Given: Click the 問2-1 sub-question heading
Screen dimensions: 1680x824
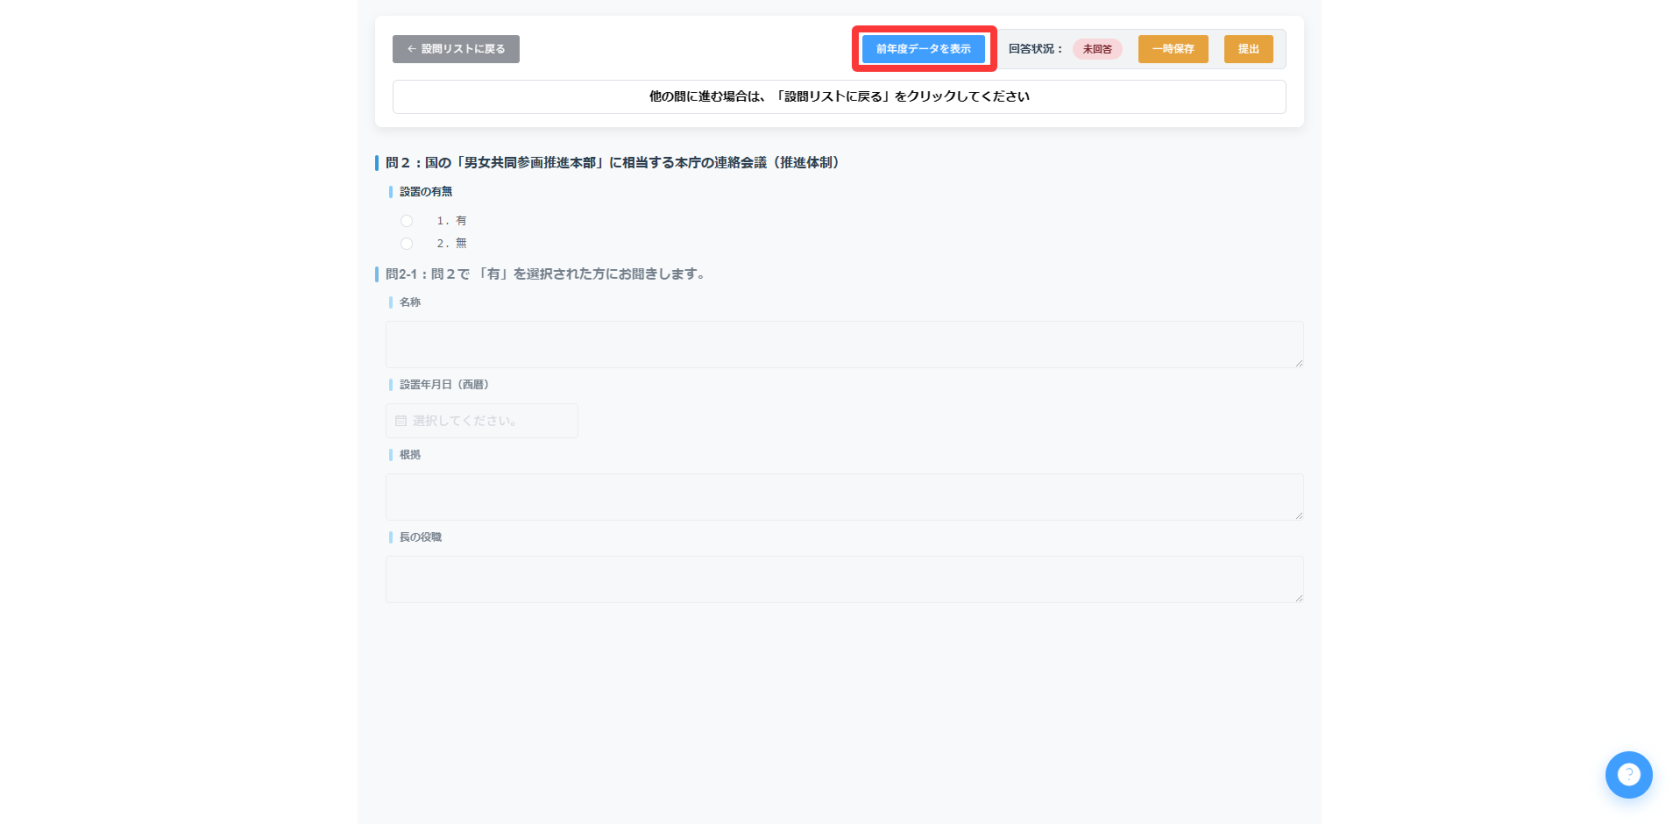Looking at the screenshot, I should pos(546,274).
